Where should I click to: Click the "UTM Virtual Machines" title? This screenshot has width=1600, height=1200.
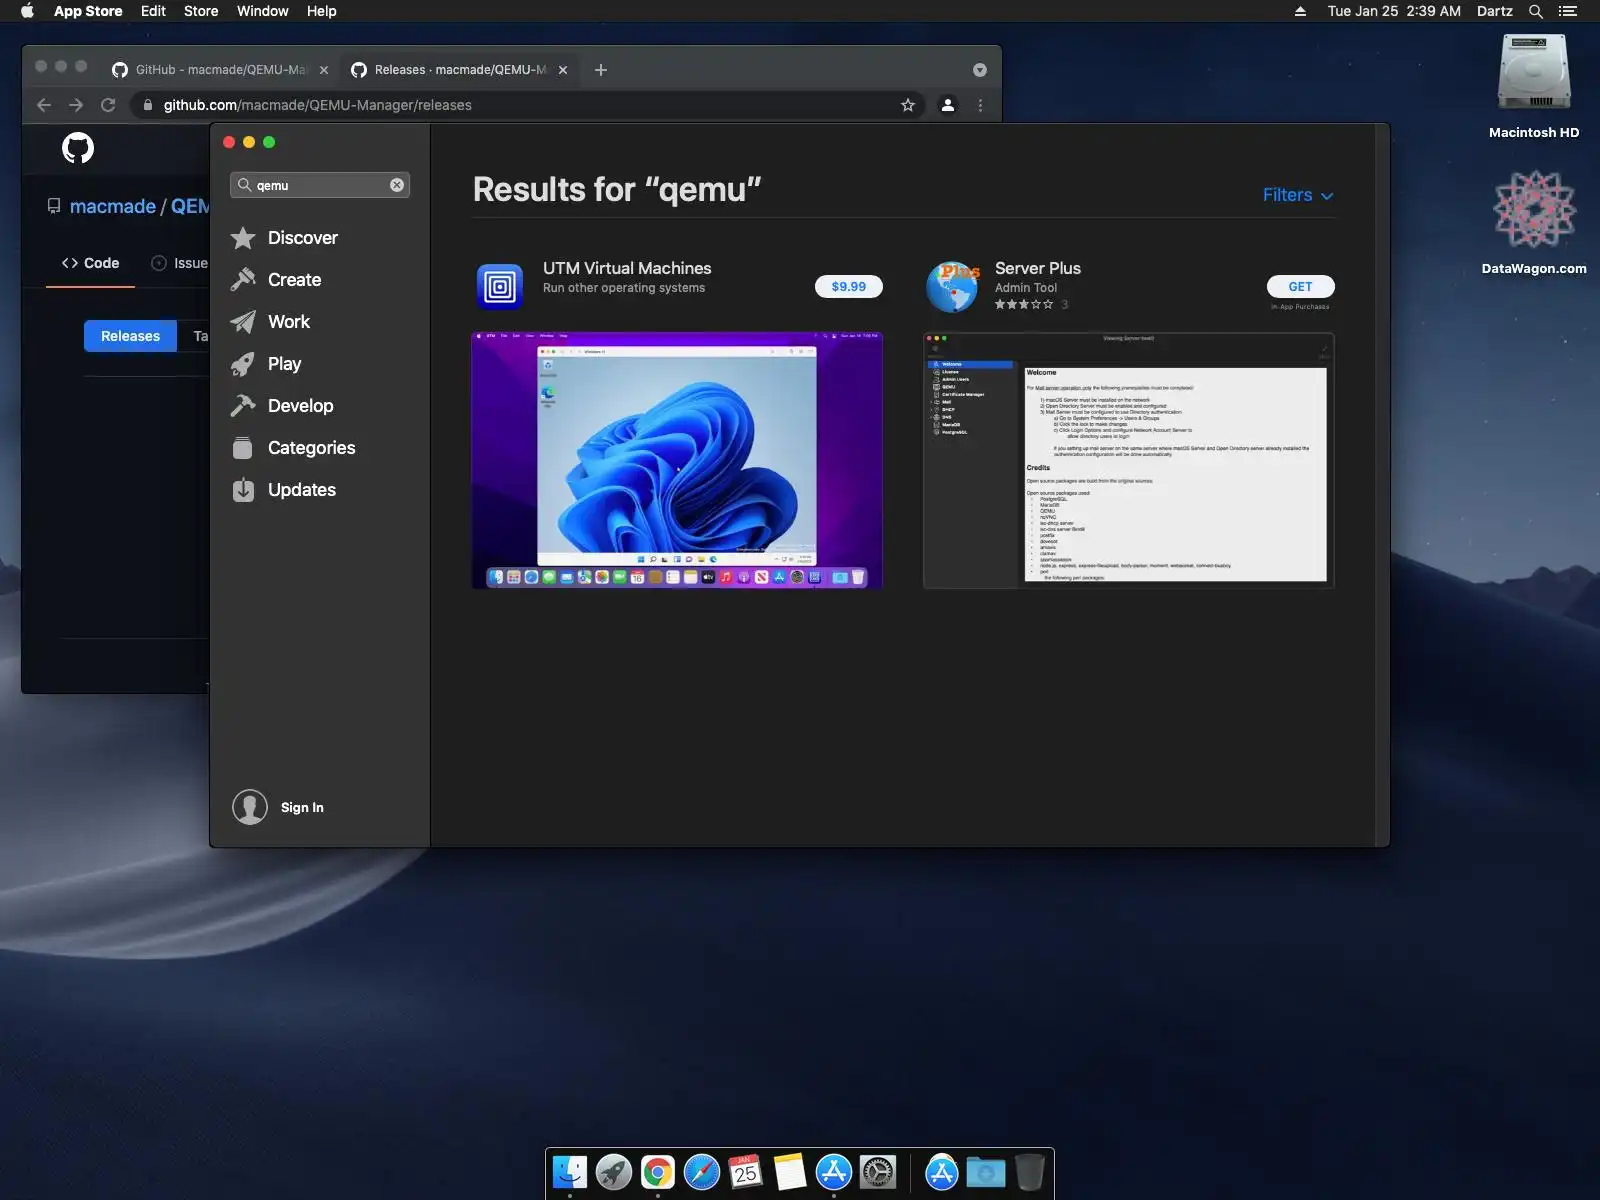click(x=627, y=268)
